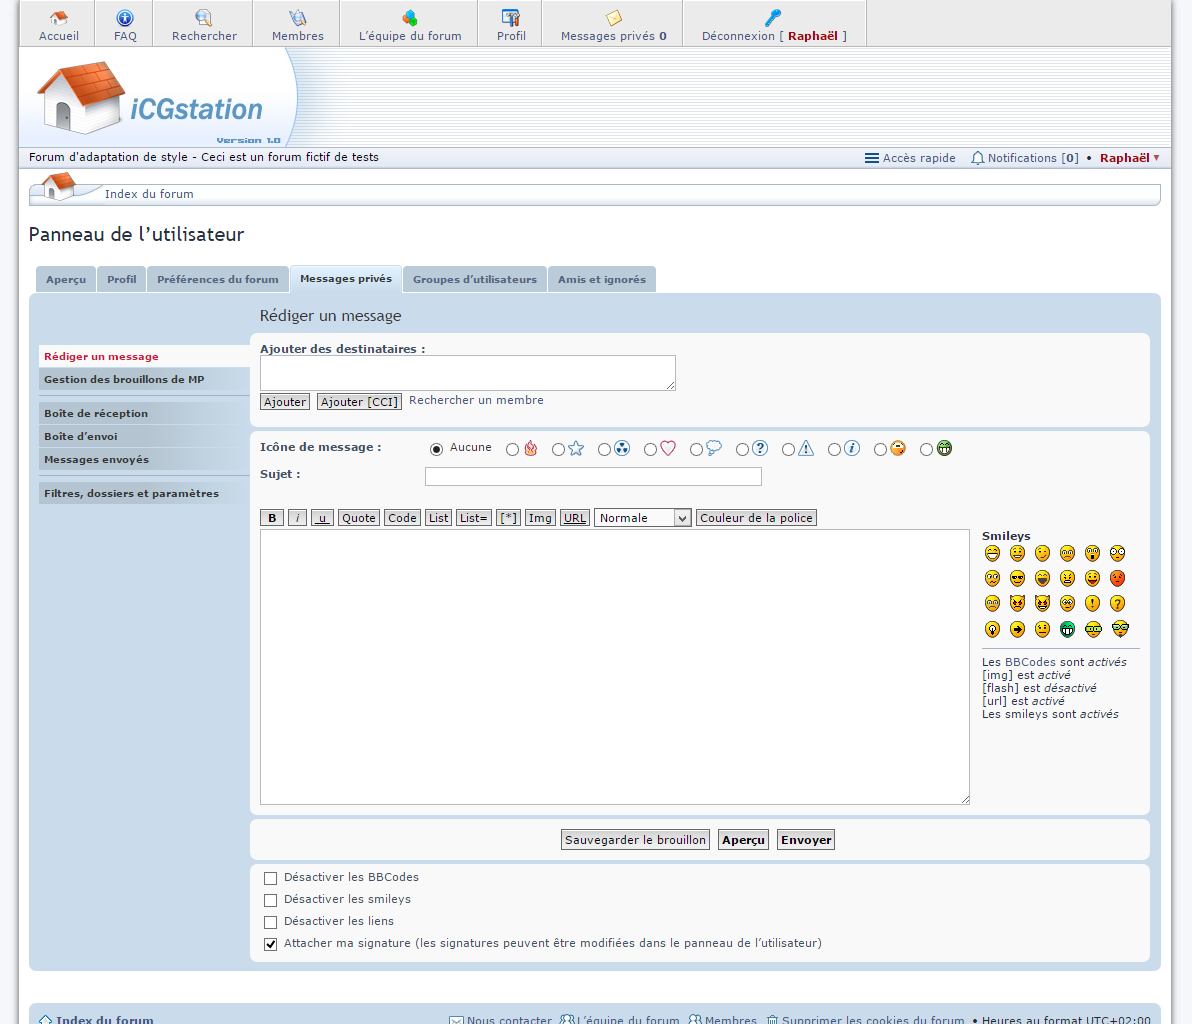
Task: Tick the Désactiver les smileys checkbox
Action: (270, 900)
